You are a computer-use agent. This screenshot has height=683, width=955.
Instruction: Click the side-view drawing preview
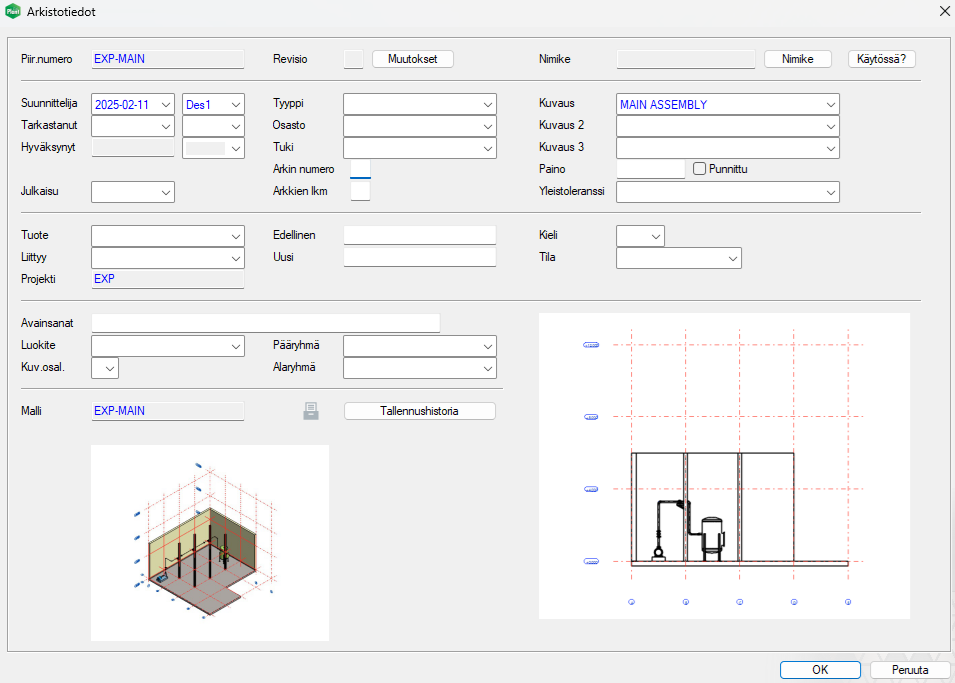(724, 465)
